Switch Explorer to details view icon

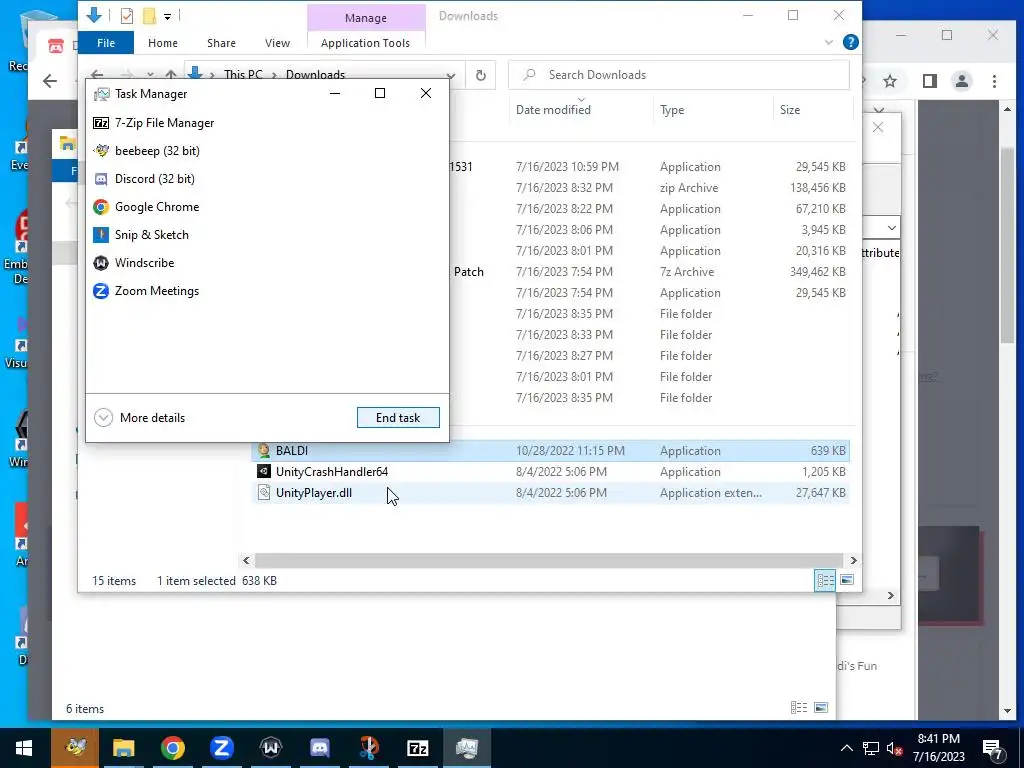pos(825,580)
